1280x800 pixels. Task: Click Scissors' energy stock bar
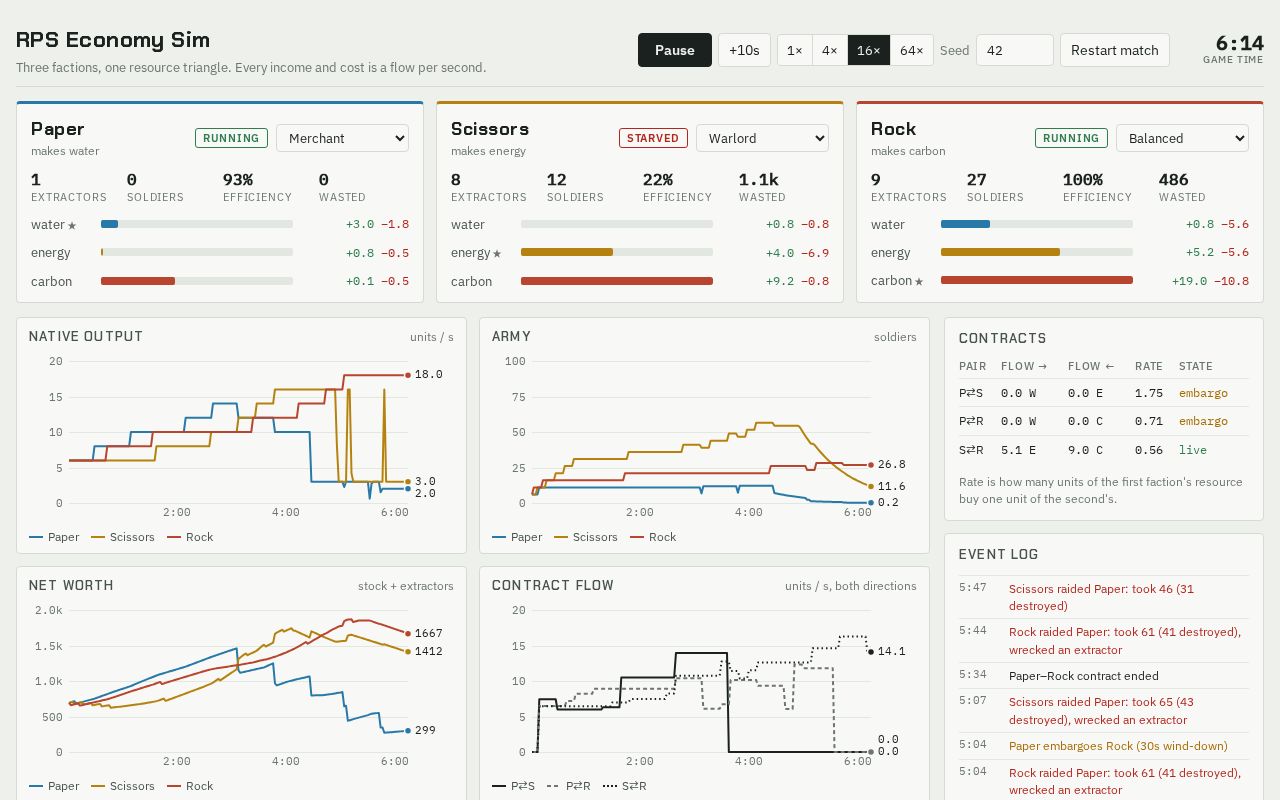tap(617, 252)
